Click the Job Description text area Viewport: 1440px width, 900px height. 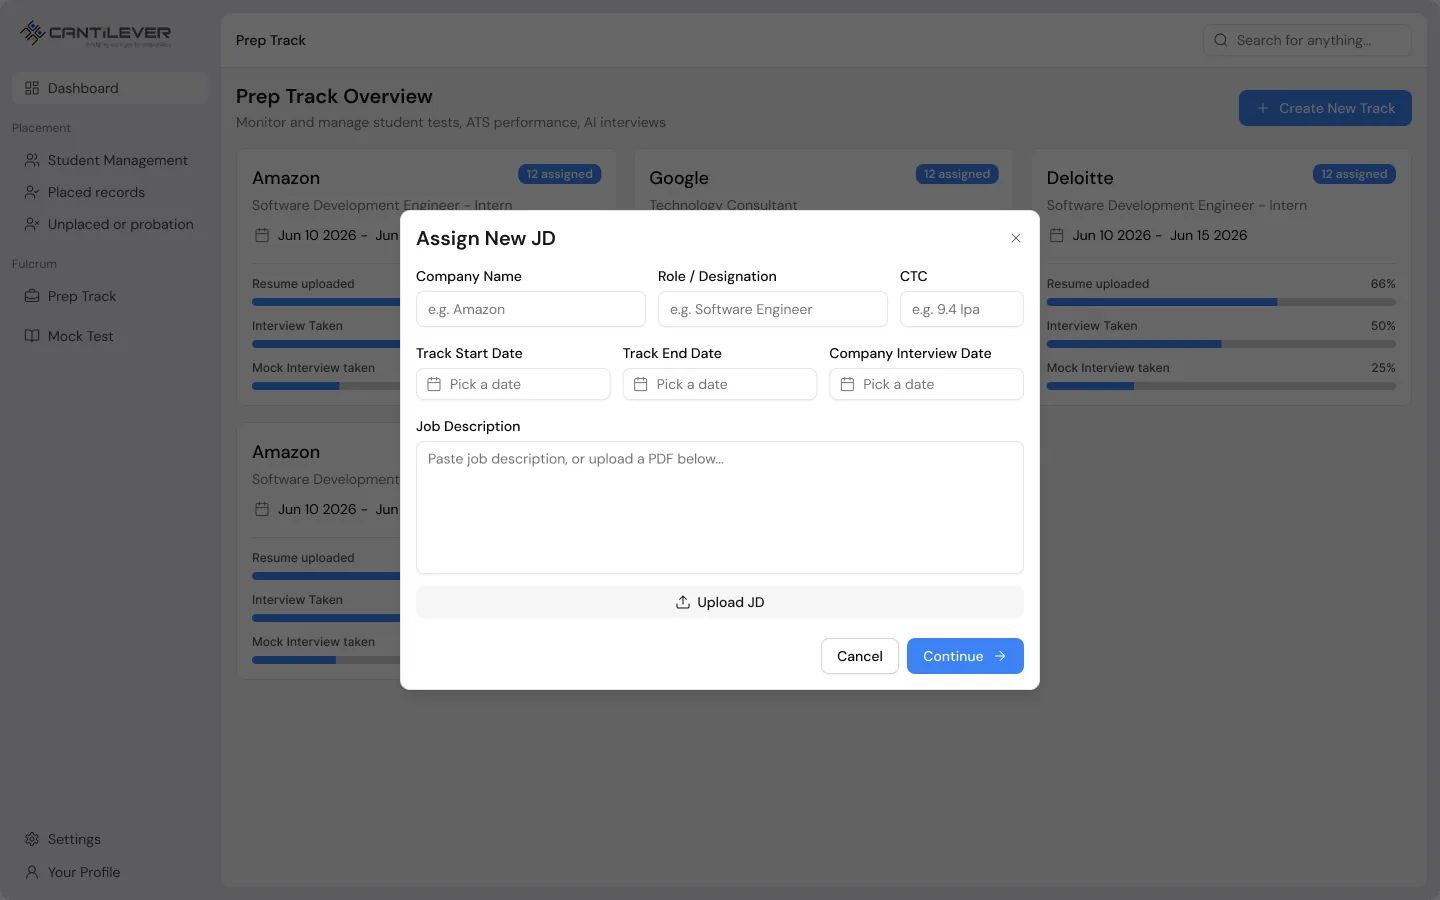click(x=719, y=507)
